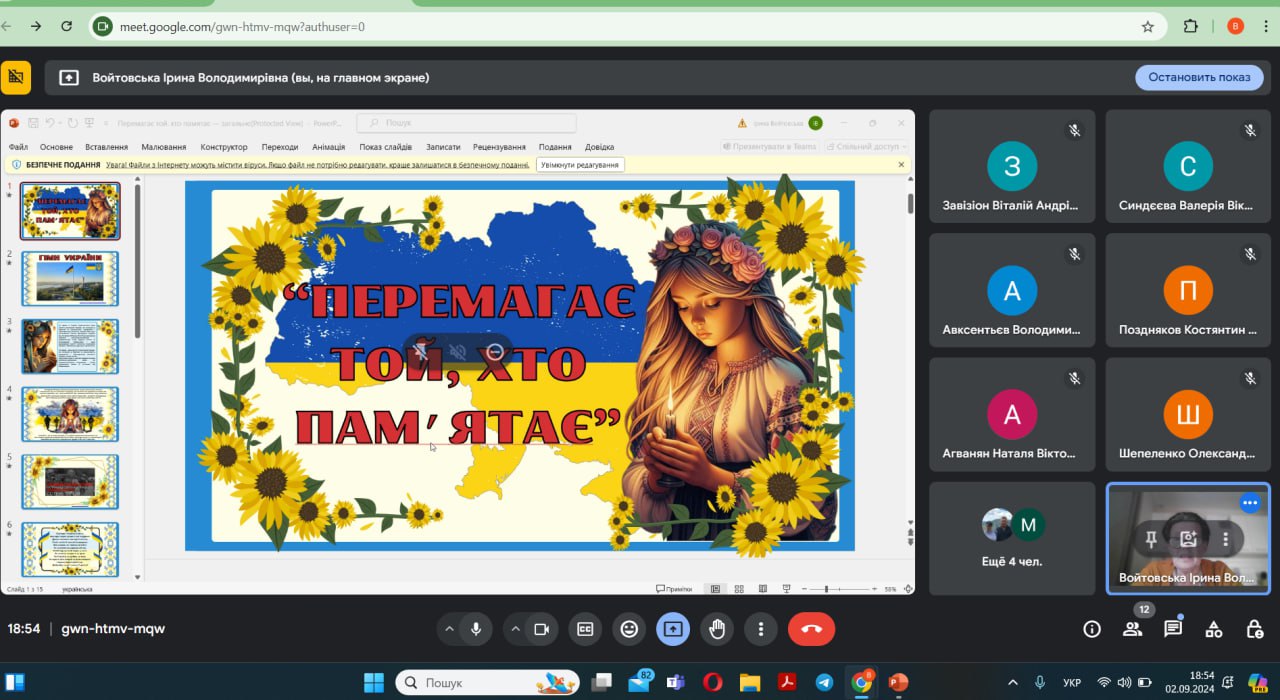Toggle the camera button in call controls
The height and width of the screenshot is (700, 1280).
[542, 629]
